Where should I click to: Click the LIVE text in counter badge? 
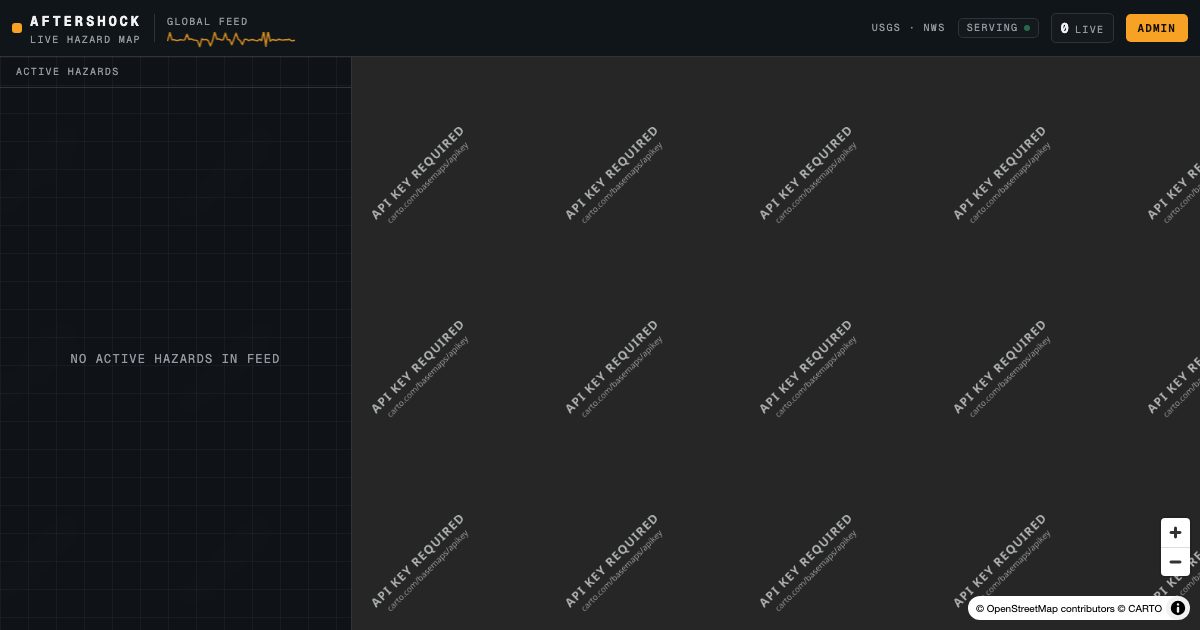(x=1089, y=29)
